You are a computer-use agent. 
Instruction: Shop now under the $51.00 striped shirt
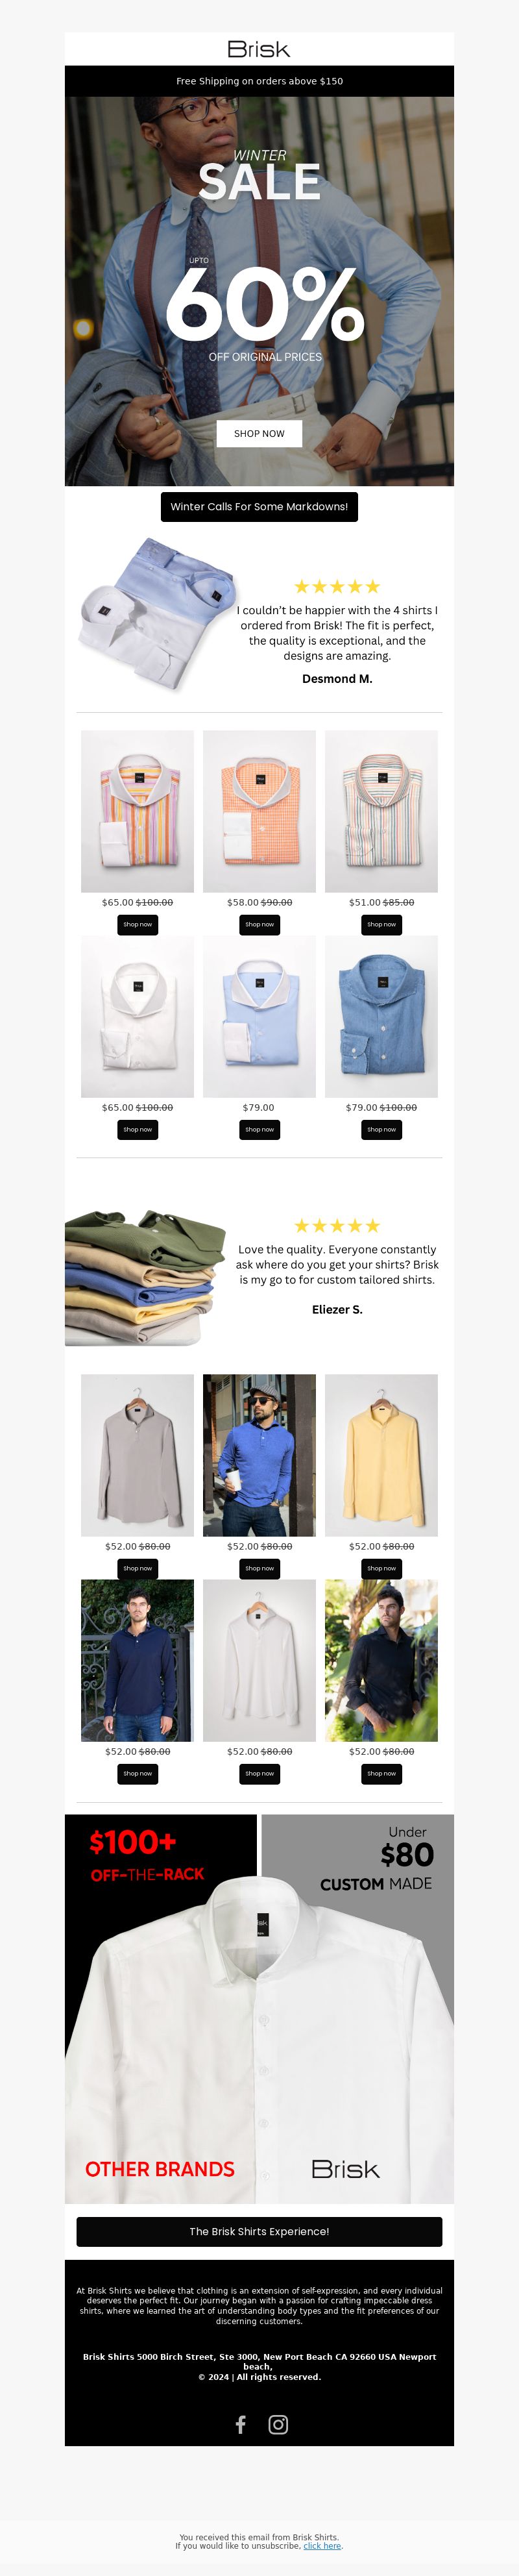[381, 925]
